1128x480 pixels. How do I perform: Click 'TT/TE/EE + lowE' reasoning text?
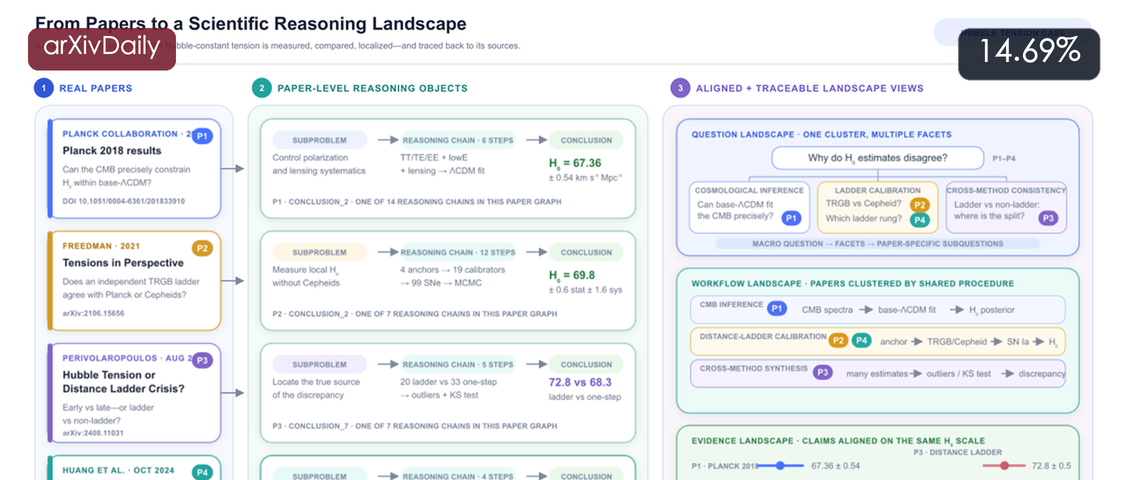[435, 158]
